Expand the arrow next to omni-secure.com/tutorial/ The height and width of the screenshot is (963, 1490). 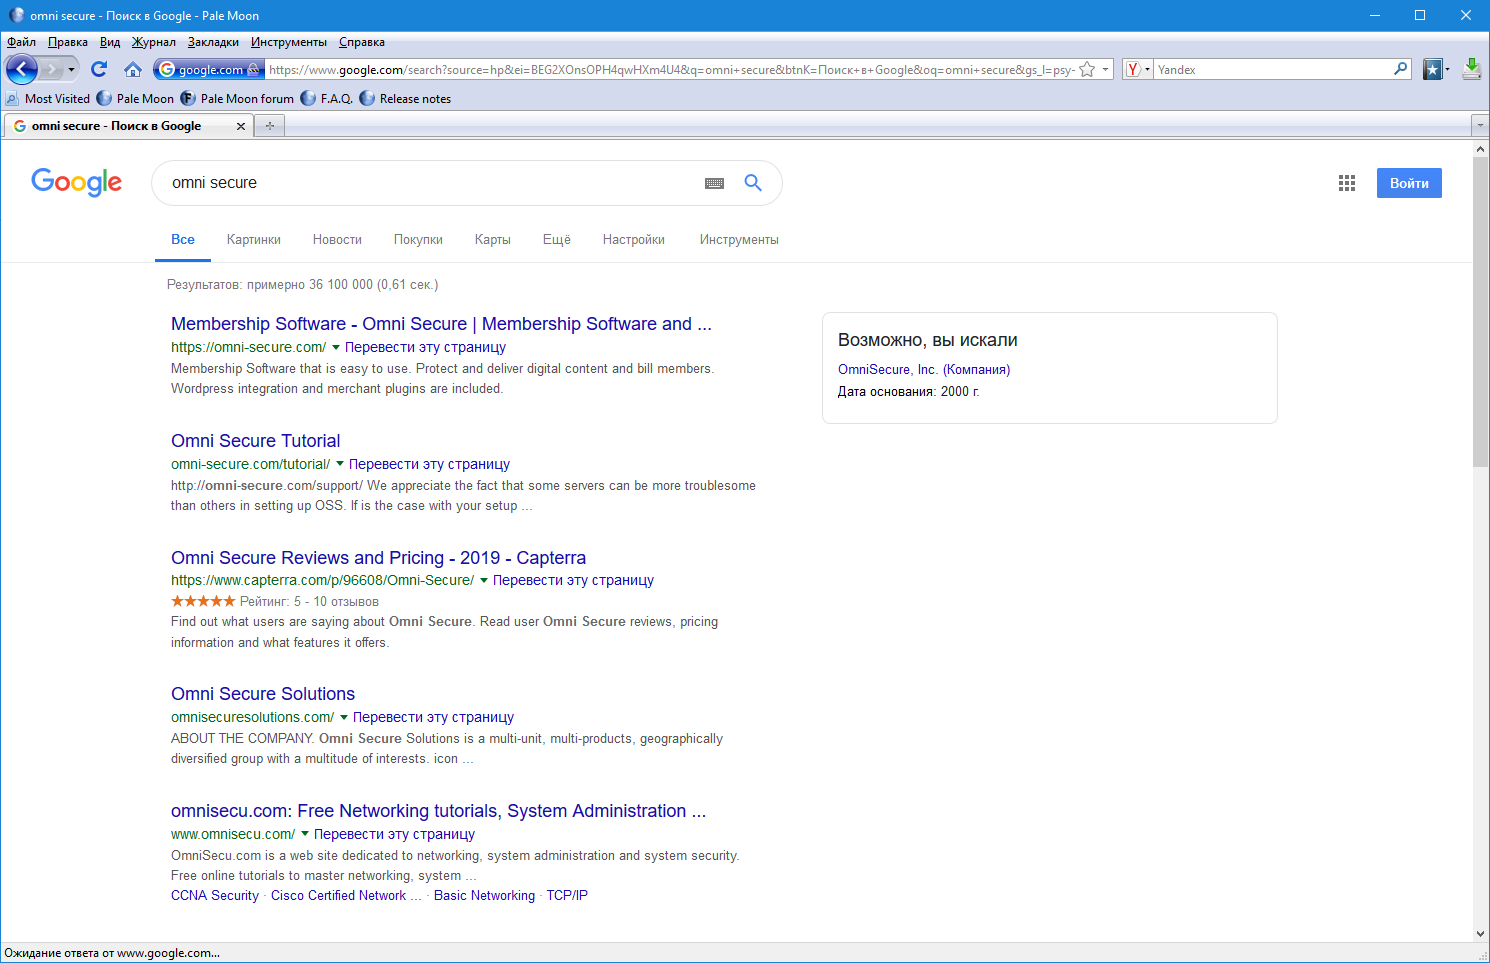[x=340, y=465]
